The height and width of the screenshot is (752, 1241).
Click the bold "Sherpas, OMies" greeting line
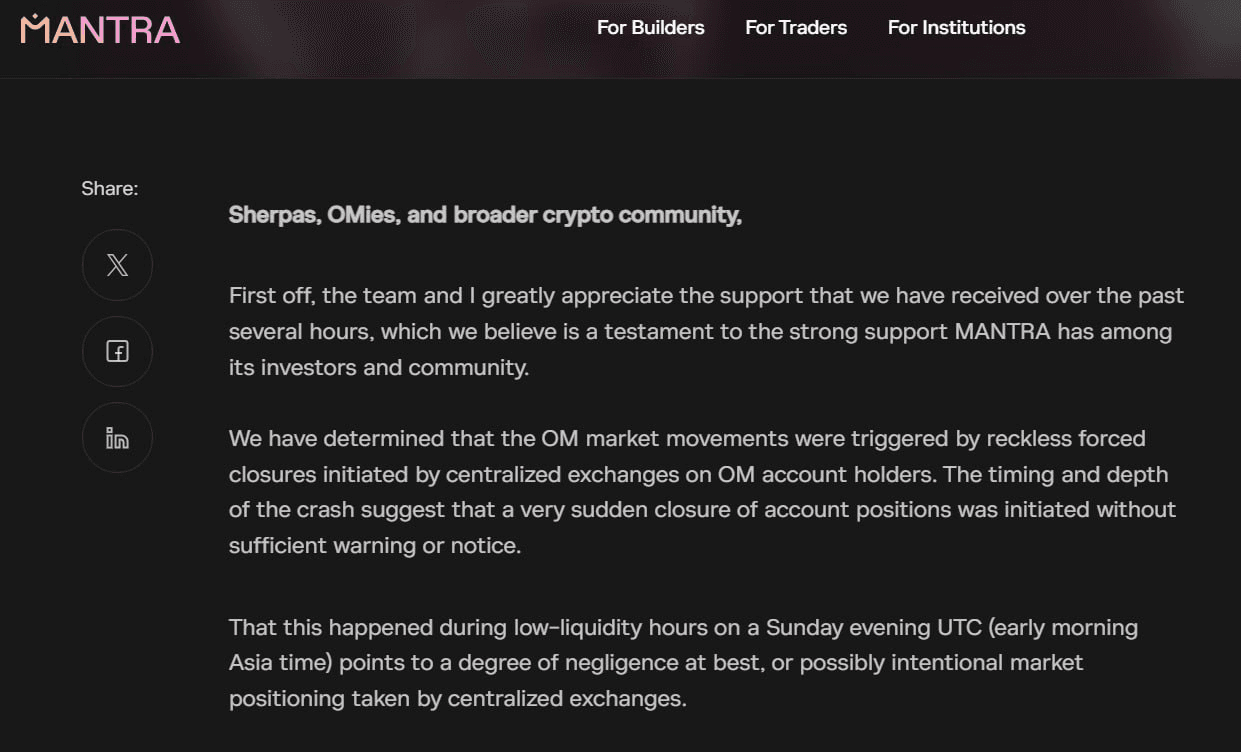coord(485,215)
